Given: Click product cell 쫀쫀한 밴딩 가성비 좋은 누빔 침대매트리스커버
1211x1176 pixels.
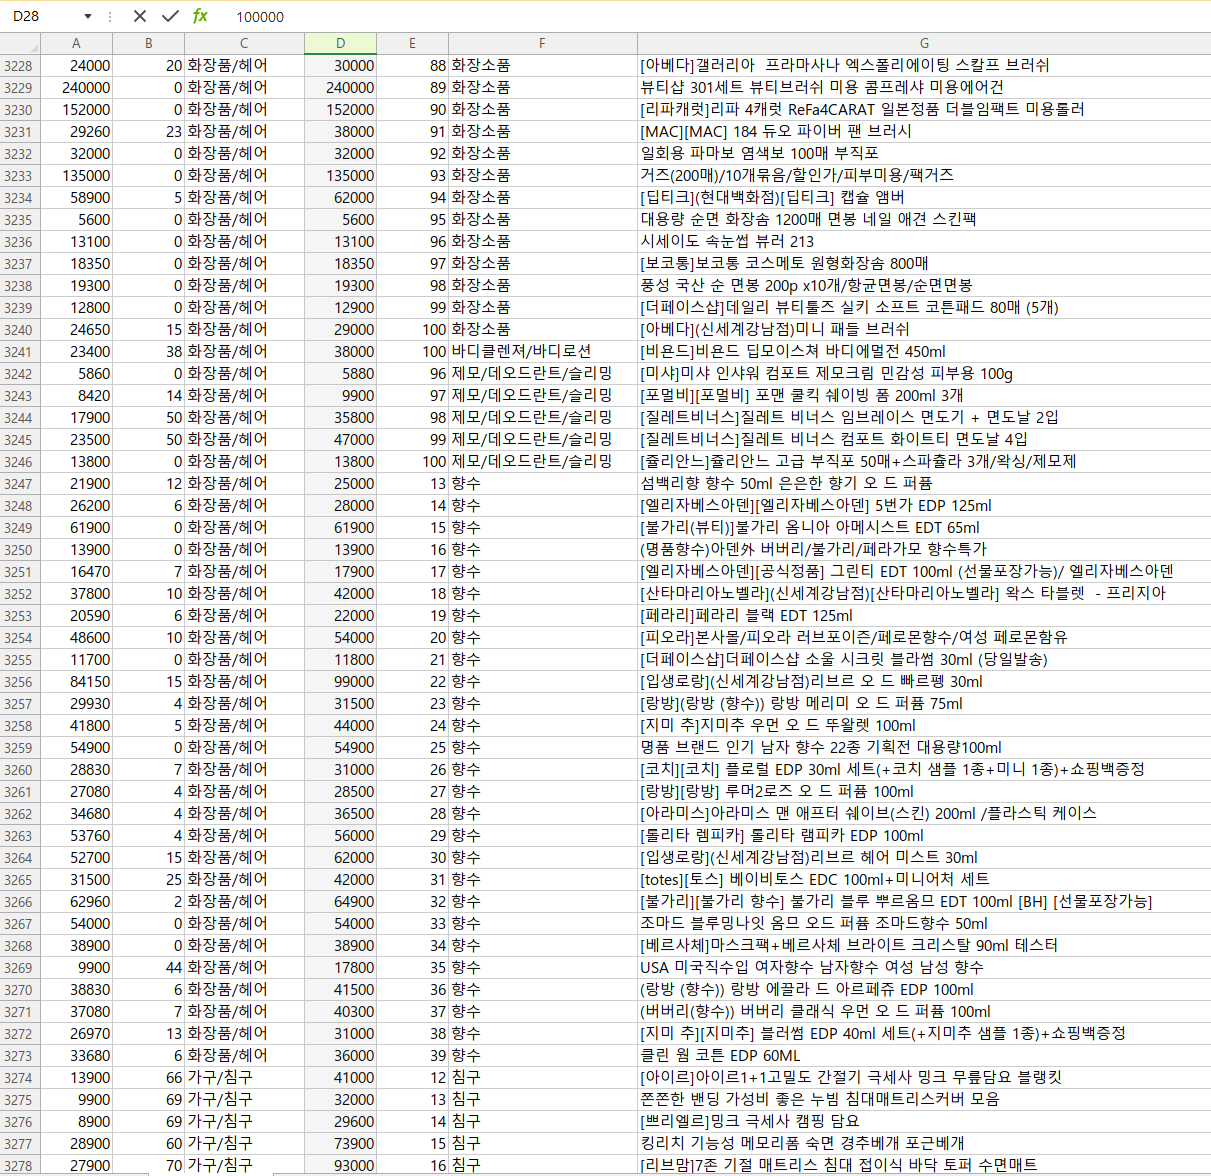Looking at the screenshot, I should [924, 1099].
